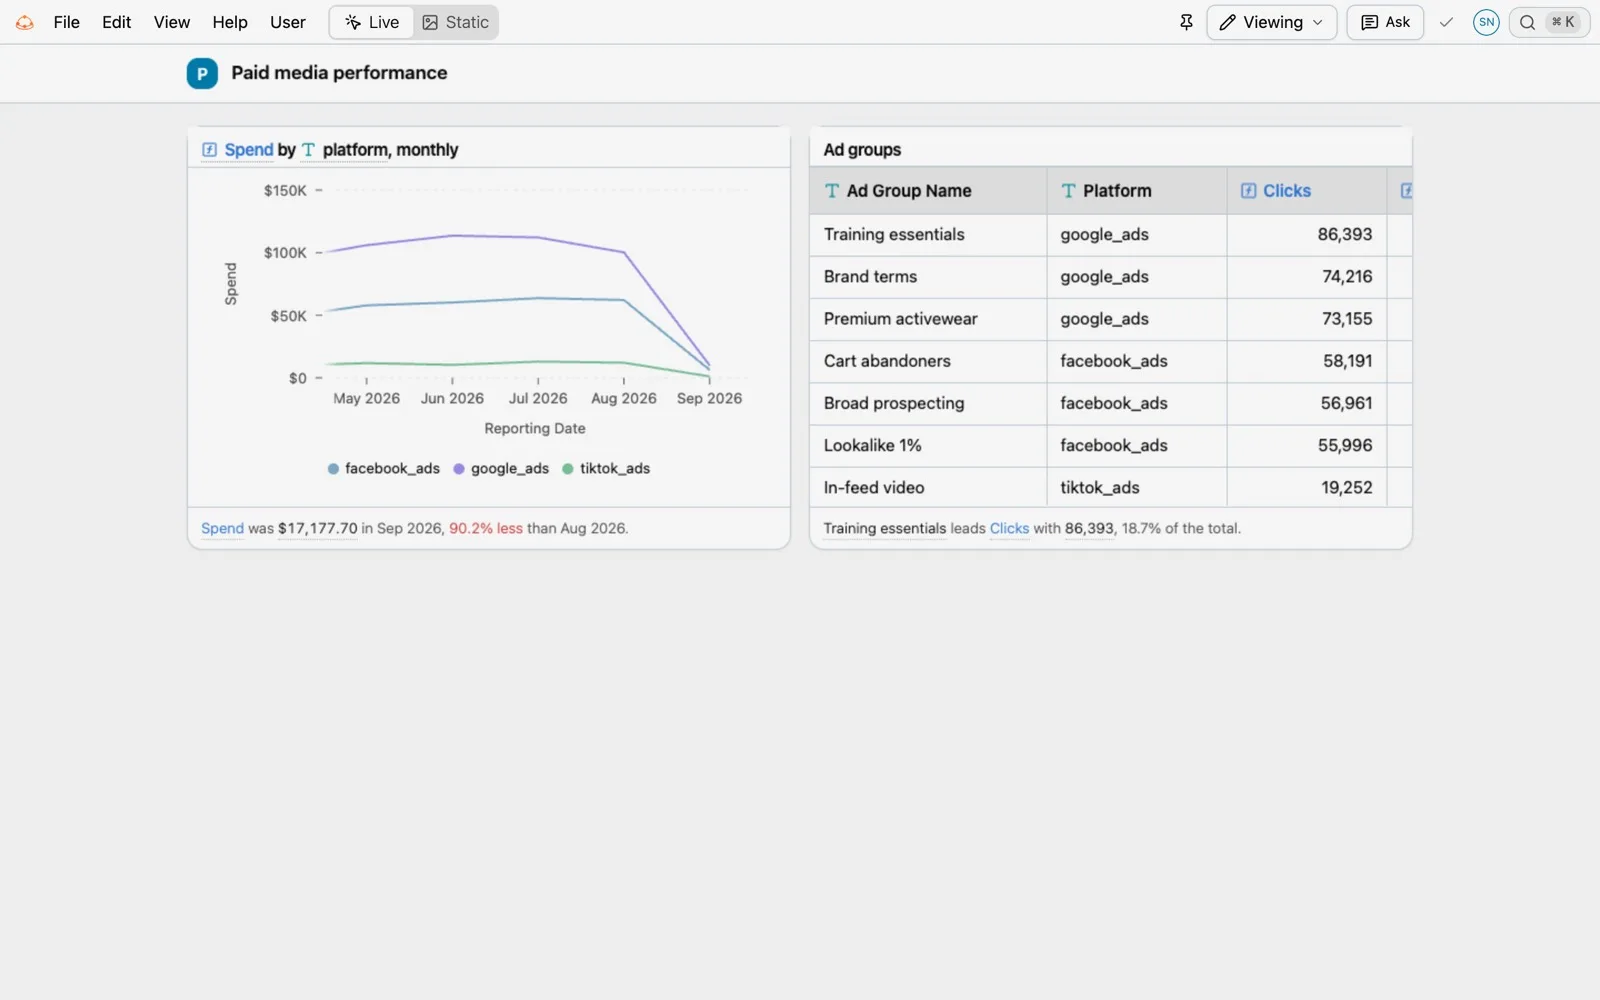Viewport: 1600px width, 1000px height.
Task: Open the View menu
Action: point(172,22)
